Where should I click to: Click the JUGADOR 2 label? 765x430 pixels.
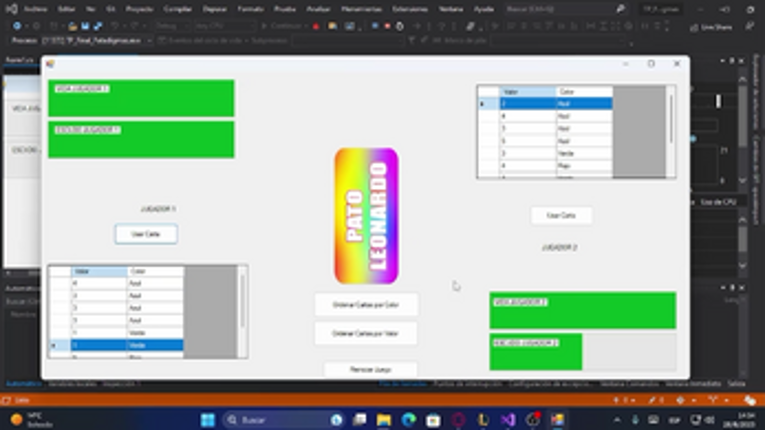click(x=560, y=247)
